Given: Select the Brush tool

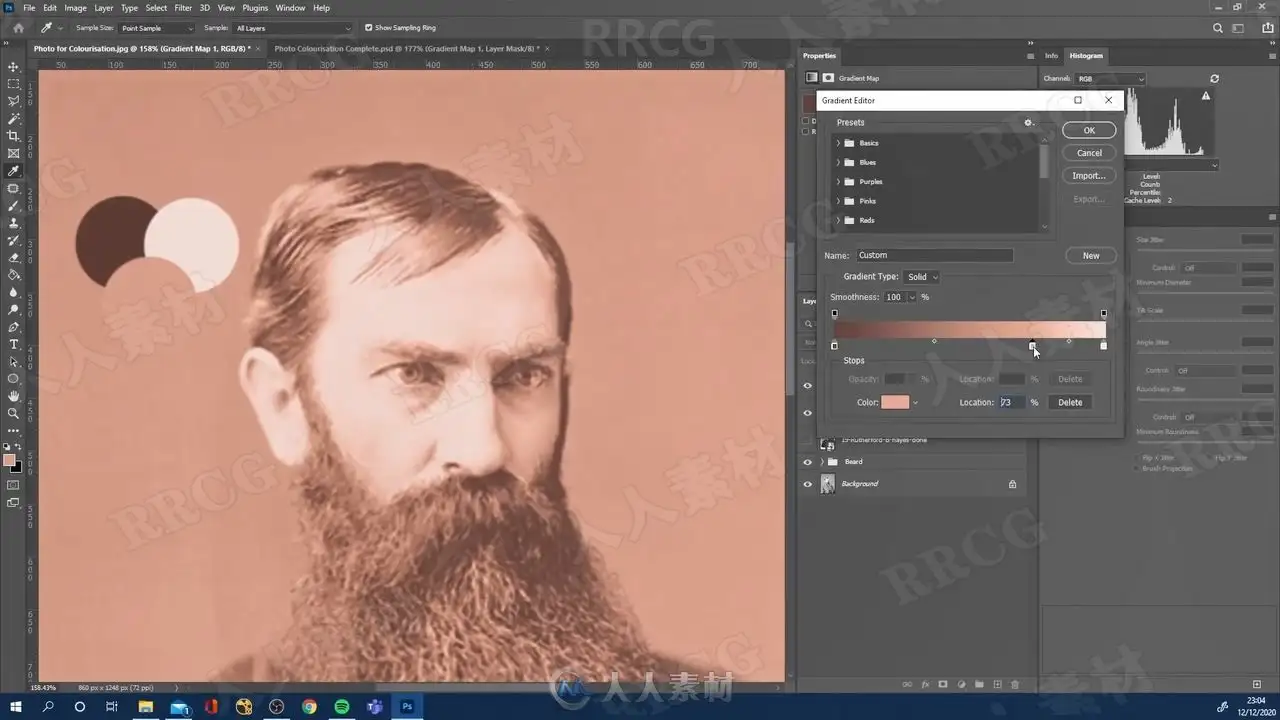Looking at the screenshot, I should point(14,206).
